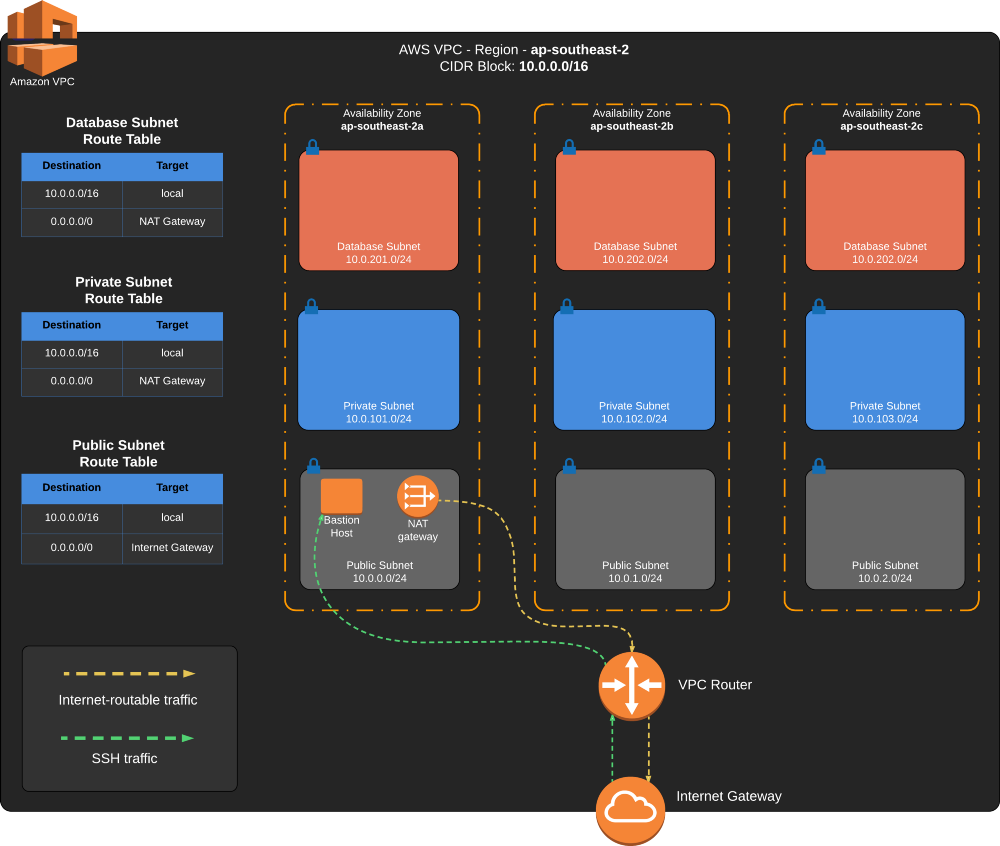Screen dimensions: 1000x846
Task: Click the lock icon on Database Subnet 10.0.201.0/24
Action: (x=312, y=147)
